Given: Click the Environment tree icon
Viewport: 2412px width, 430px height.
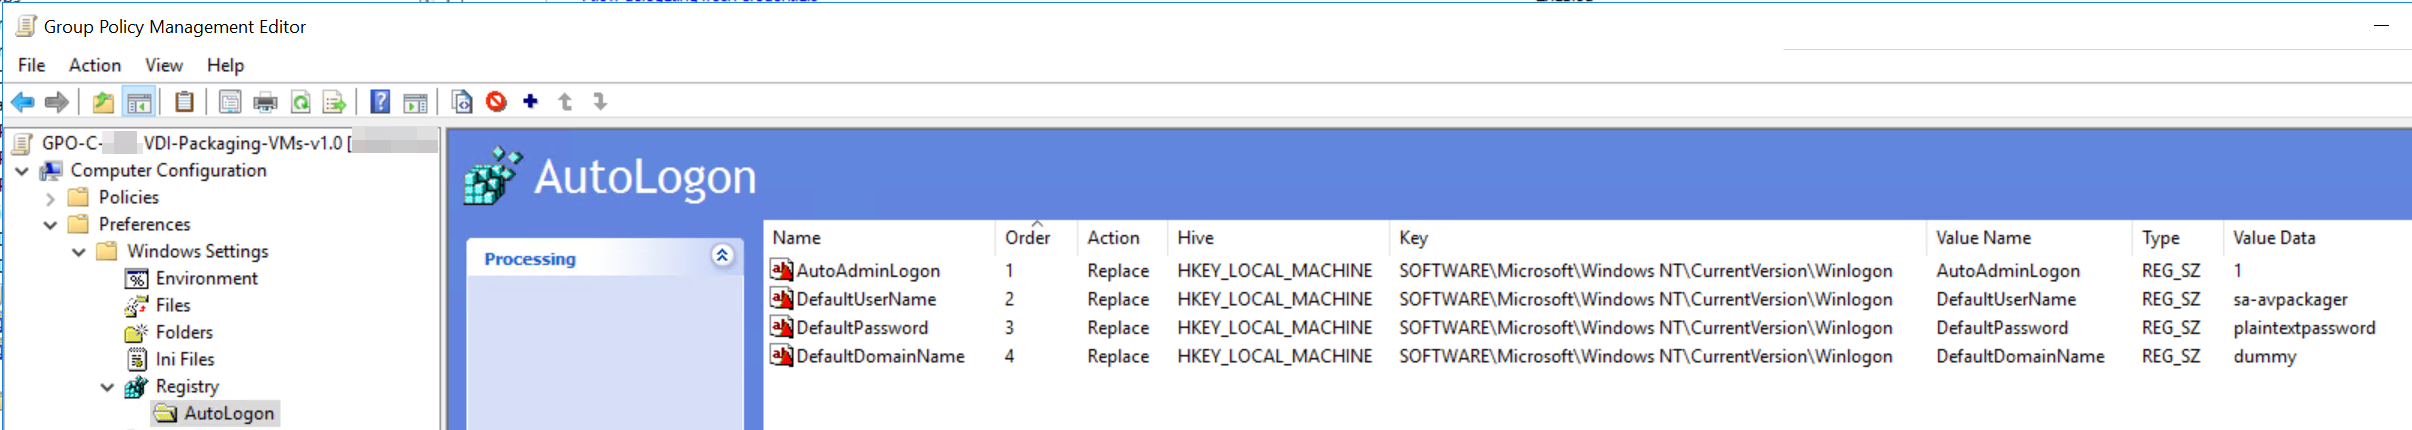Looking at the screenshot, I should (x=137, y=278).
